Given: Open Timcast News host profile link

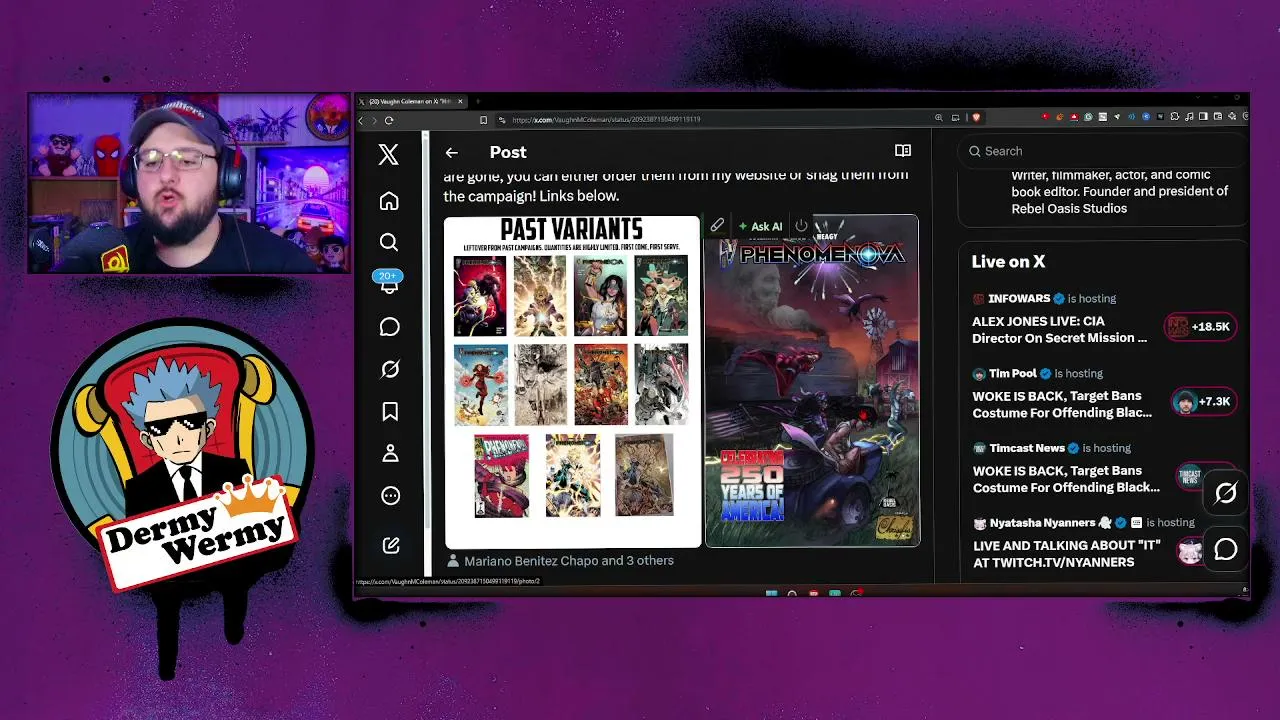Looking at the screenshot, I should (x=1026, y=448).
